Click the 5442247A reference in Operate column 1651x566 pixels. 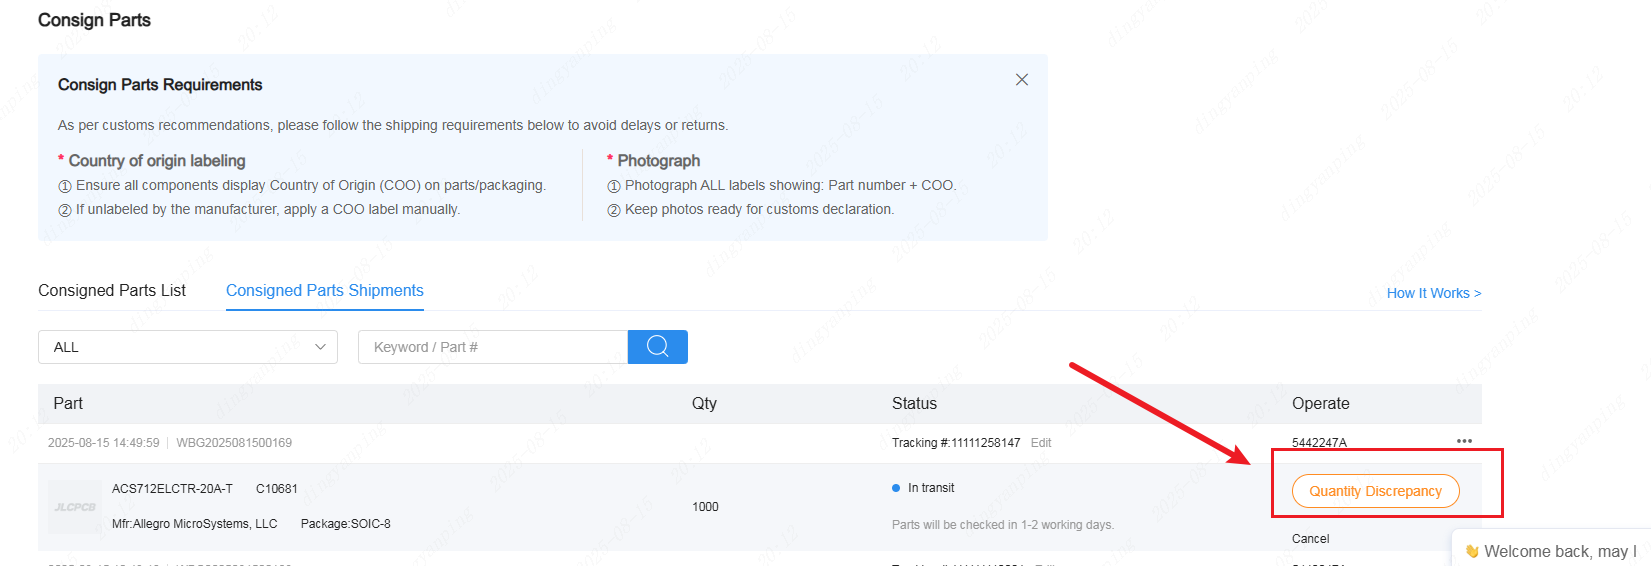(x=1319, y=443)
